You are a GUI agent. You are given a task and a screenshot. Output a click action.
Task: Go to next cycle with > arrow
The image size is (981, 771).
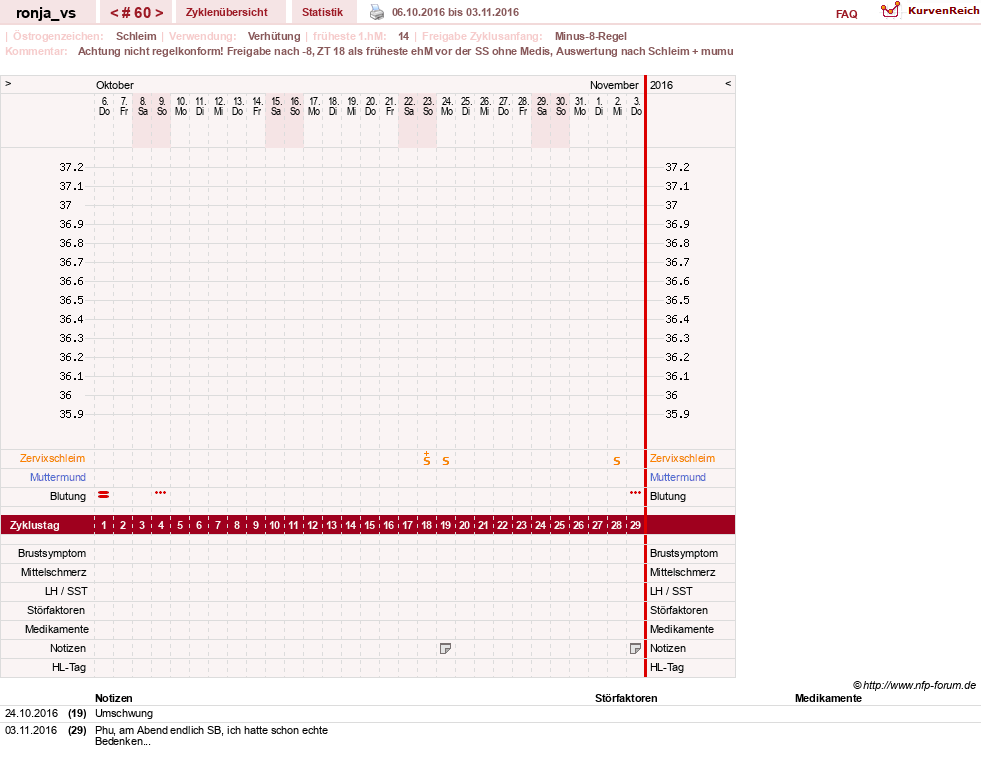pos(159,13)
